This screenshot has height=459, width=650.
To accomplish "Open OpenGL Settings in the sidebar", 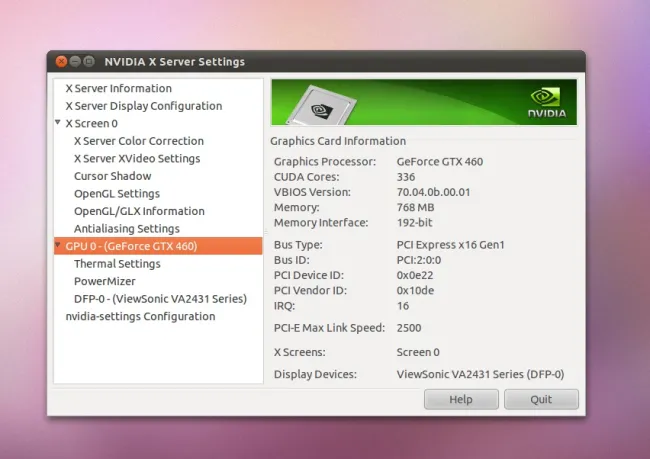I will (116, 193).
